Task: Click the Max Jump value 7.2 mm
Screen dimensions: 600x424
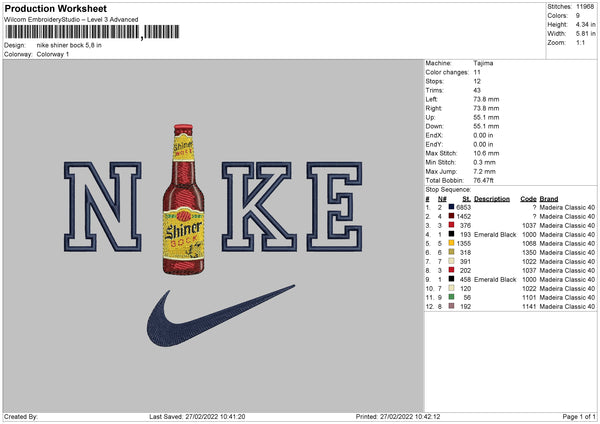Action: pyautogui.click(x=484, y=171)
